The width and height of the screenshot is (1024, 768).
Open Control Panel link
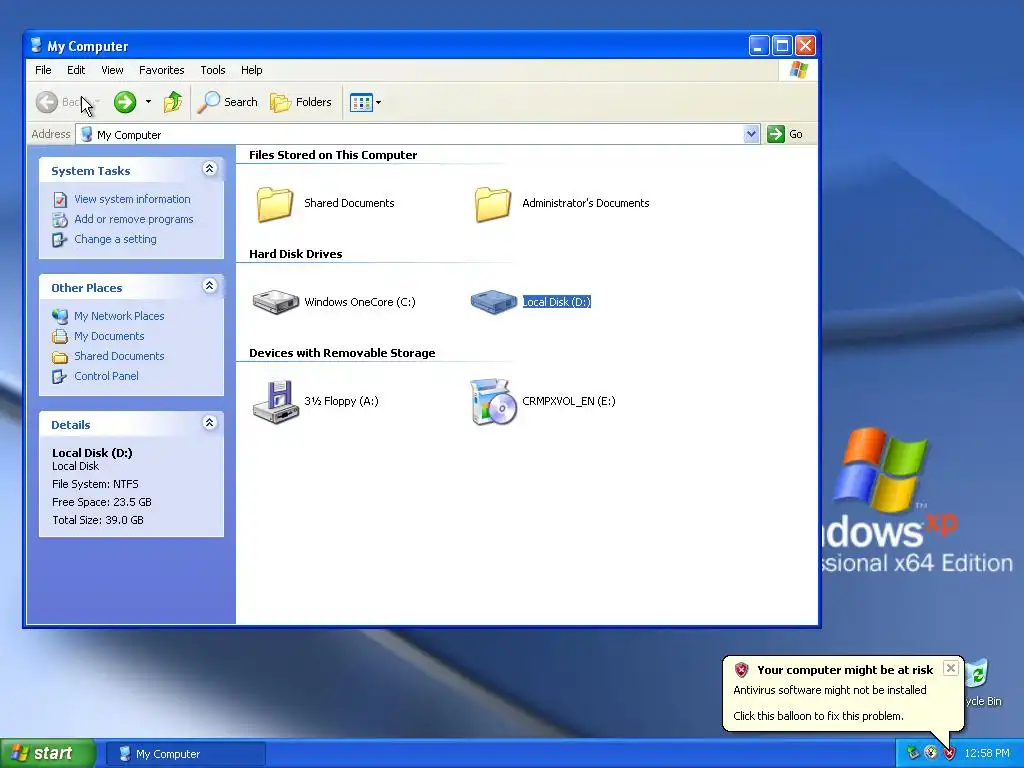coord(106,376)
